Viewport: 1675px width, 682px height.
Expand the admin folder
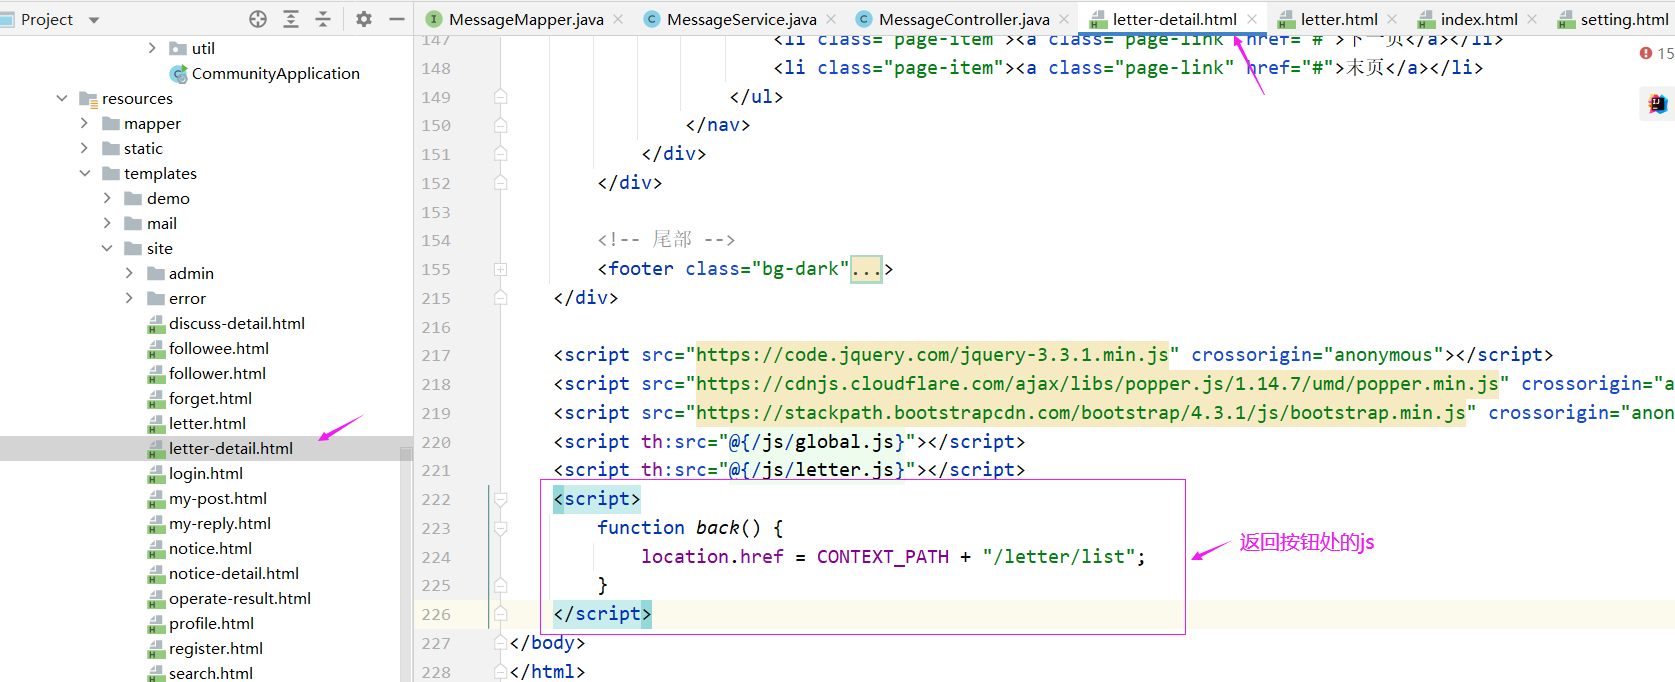click(x=129, y=273)
